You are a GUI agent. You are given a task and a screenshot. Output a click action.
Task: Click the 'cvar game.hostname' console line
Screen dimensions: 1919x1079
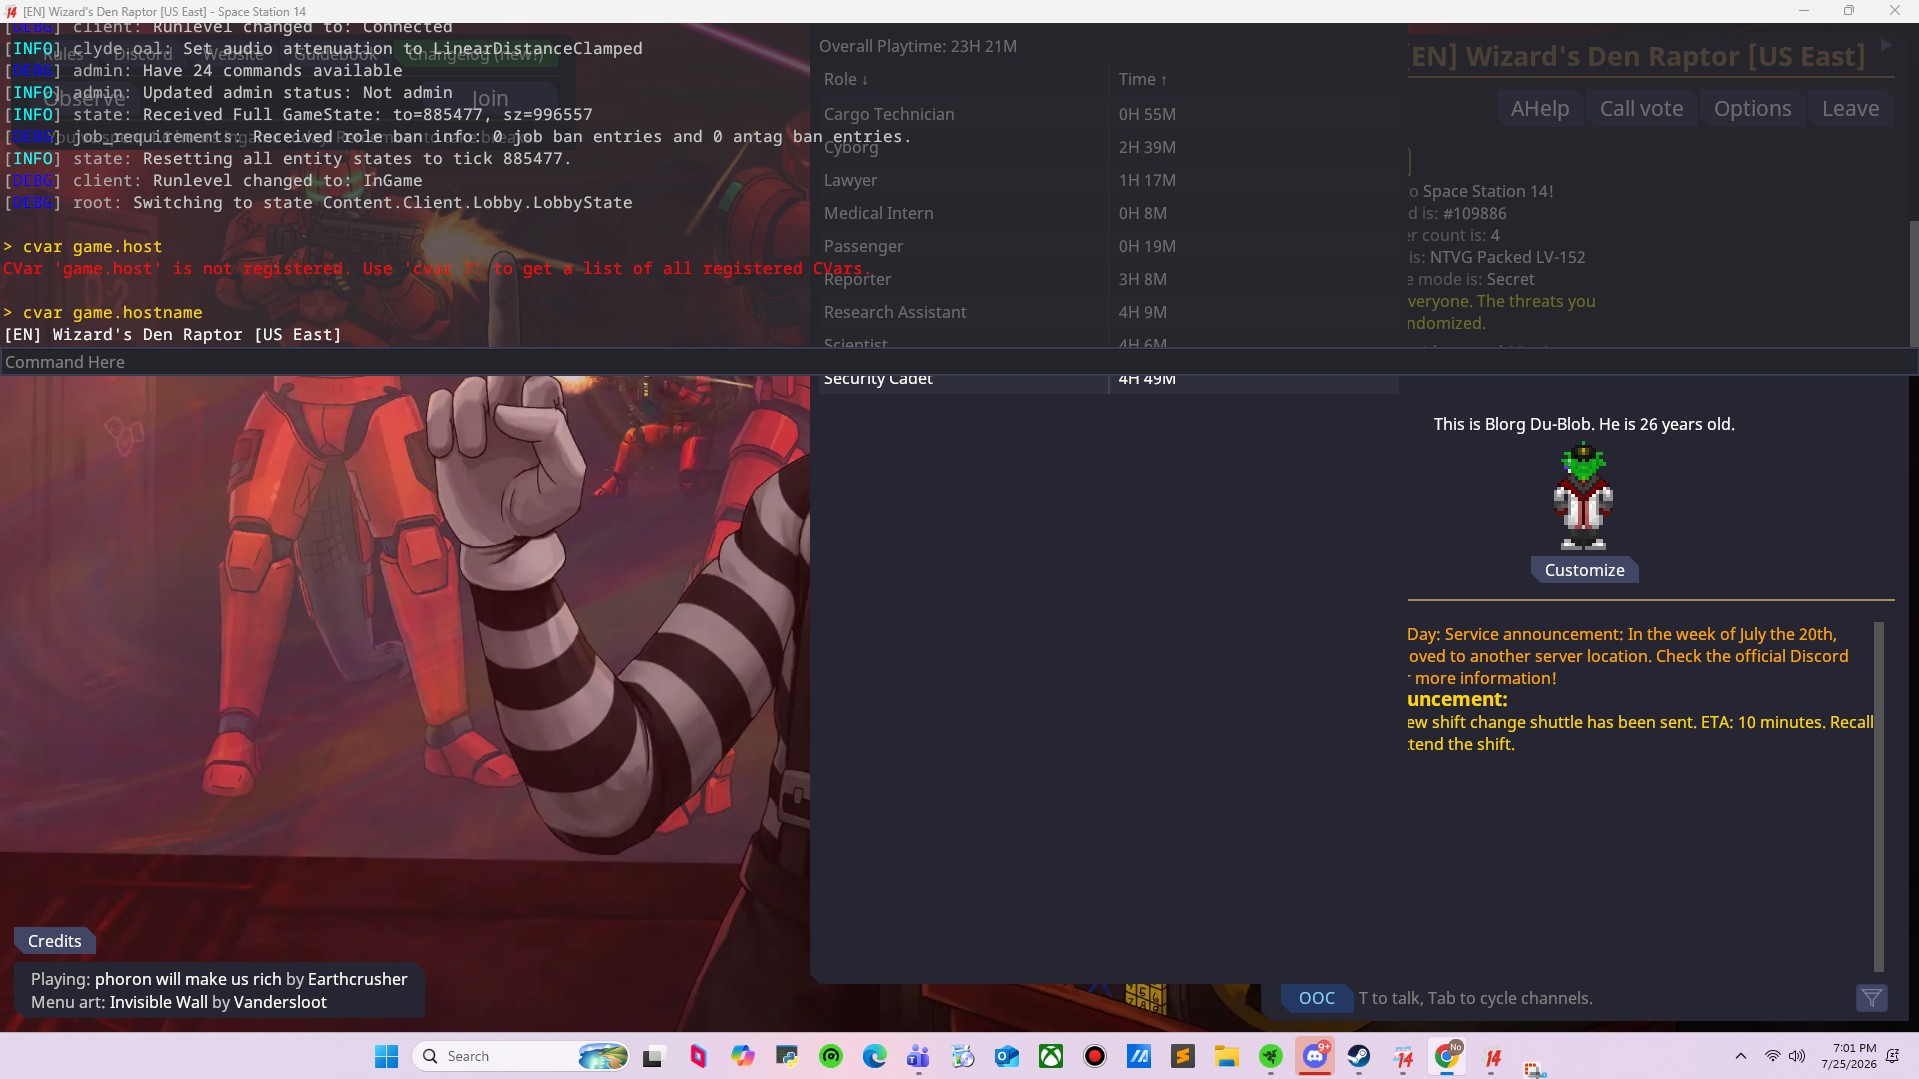pos(102,312)
